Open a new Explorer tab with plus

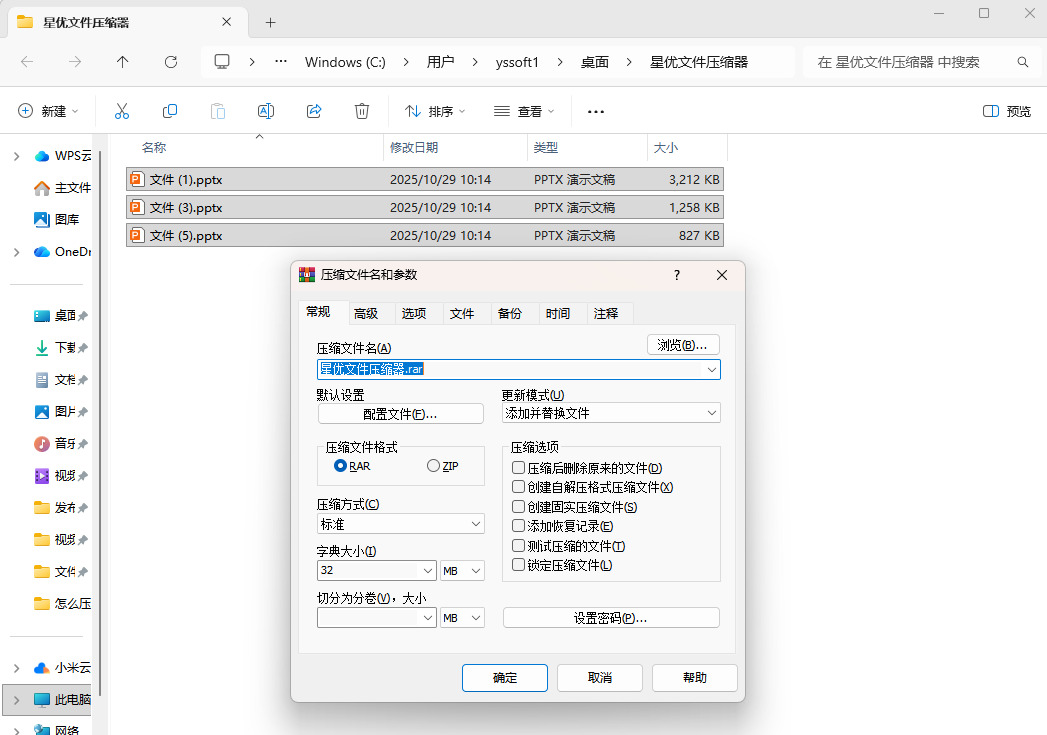(270, 23)
